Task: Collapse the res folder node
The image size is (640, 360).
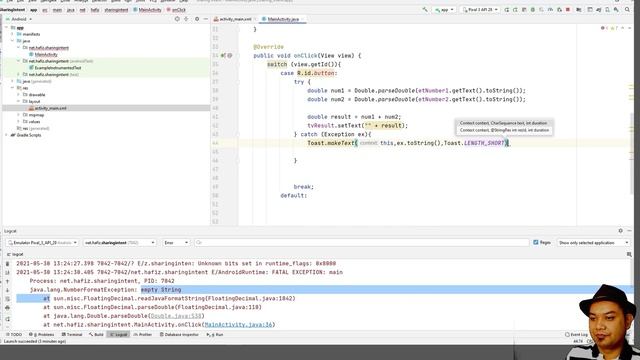Action: point(12,88)
